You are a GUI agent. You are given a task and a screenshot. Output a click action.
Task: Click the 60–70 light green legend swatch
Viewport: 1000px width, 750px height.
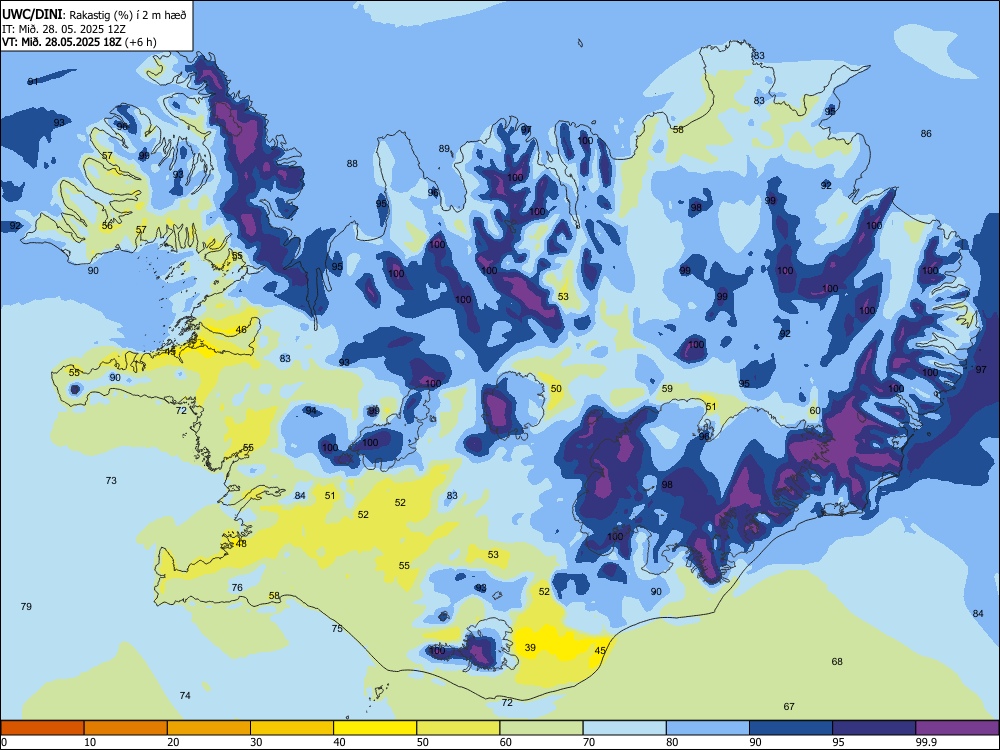click(541, 728)
